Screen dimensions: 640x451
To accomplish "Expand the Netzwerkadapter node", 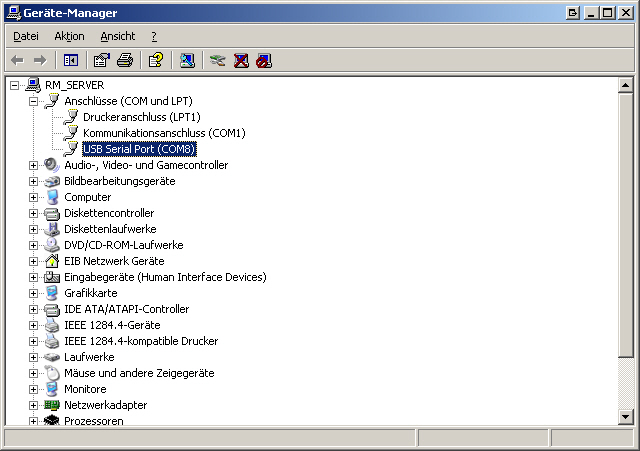I will point(33,405).
